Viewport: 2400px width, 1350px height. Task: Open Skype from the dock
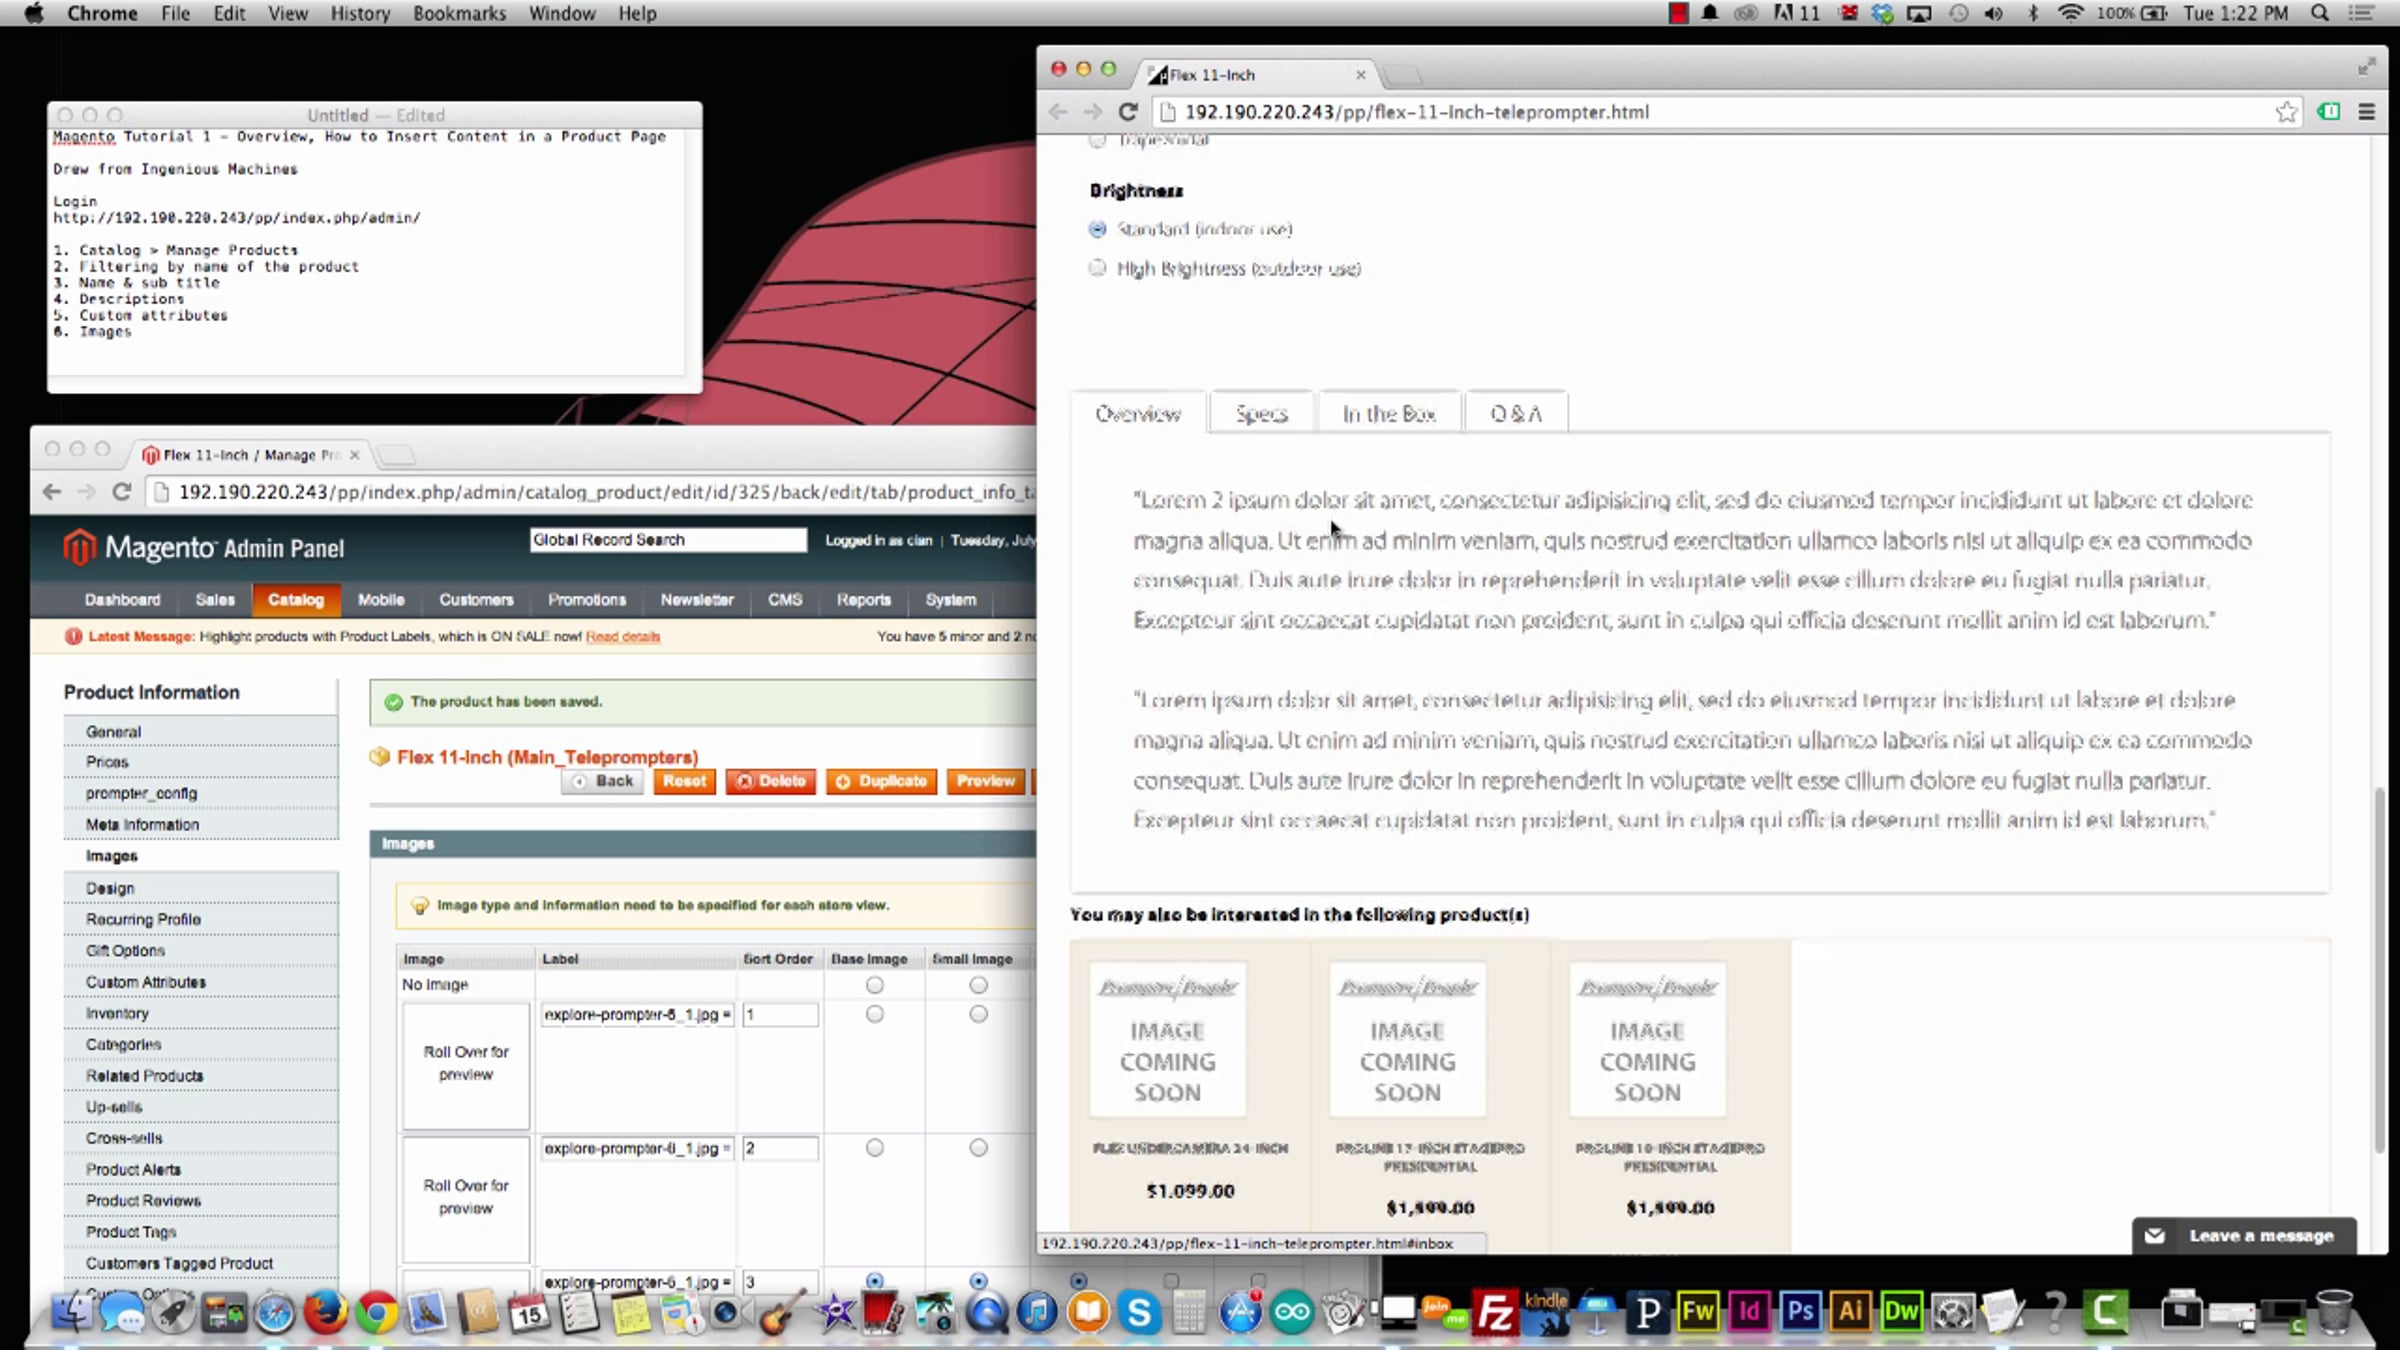[1139, 1312]
